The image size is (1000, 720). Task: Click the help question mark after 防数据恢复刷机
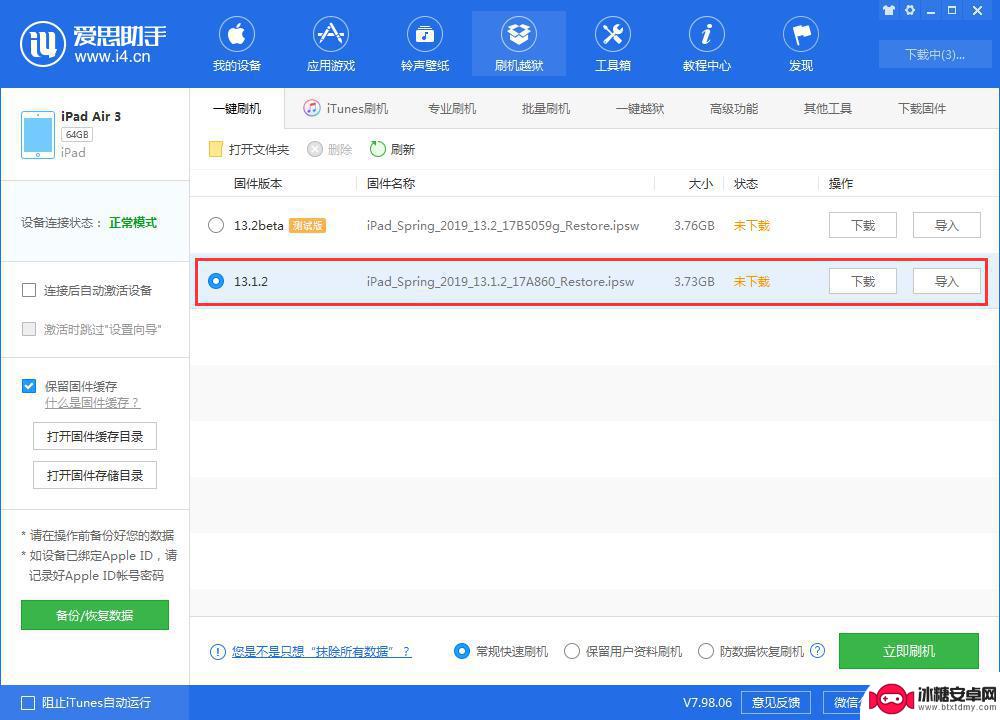(x=817, y=651)
